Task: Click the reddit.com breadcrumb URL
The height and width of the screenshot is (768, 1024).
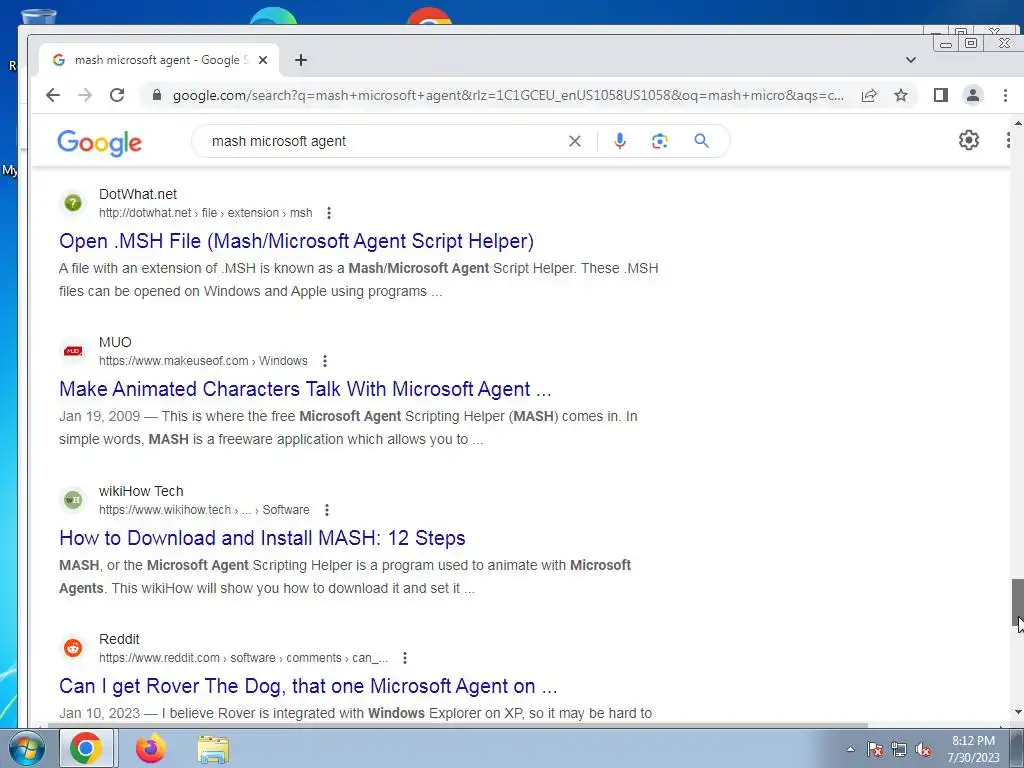Action: click(244, 658)
